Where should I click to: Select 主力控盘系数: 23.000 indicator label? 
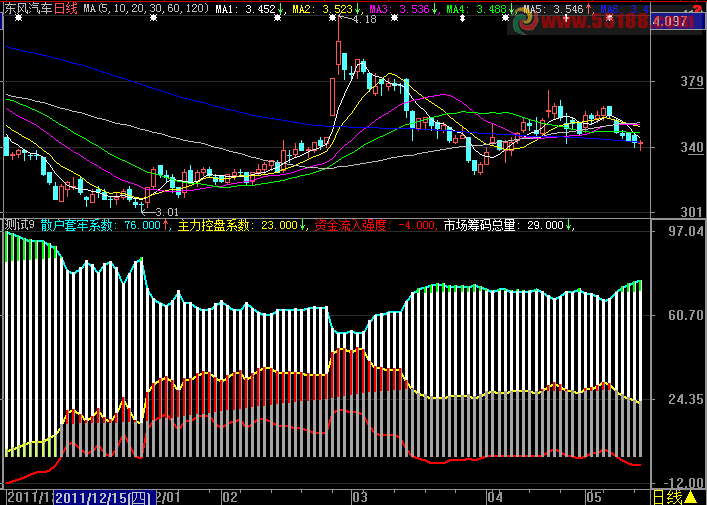pyautogui.click(x=242, y=225)
